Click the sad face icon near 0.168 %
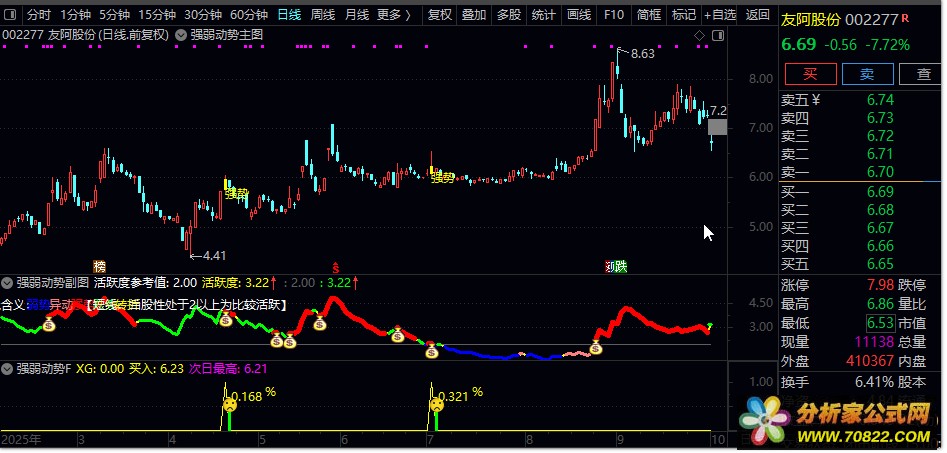The width and height of the screenshot is (947, 453). click(230, 405)
